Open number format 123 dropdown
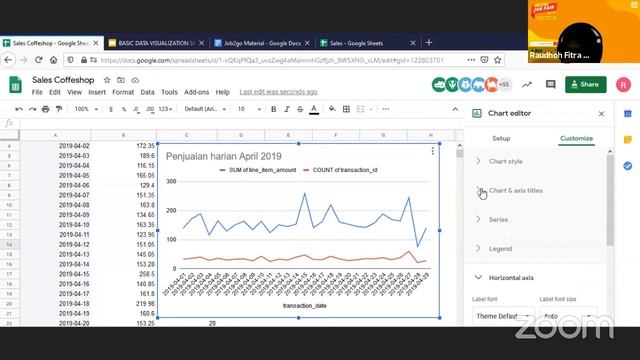640x360 pixels. (165, 109)
